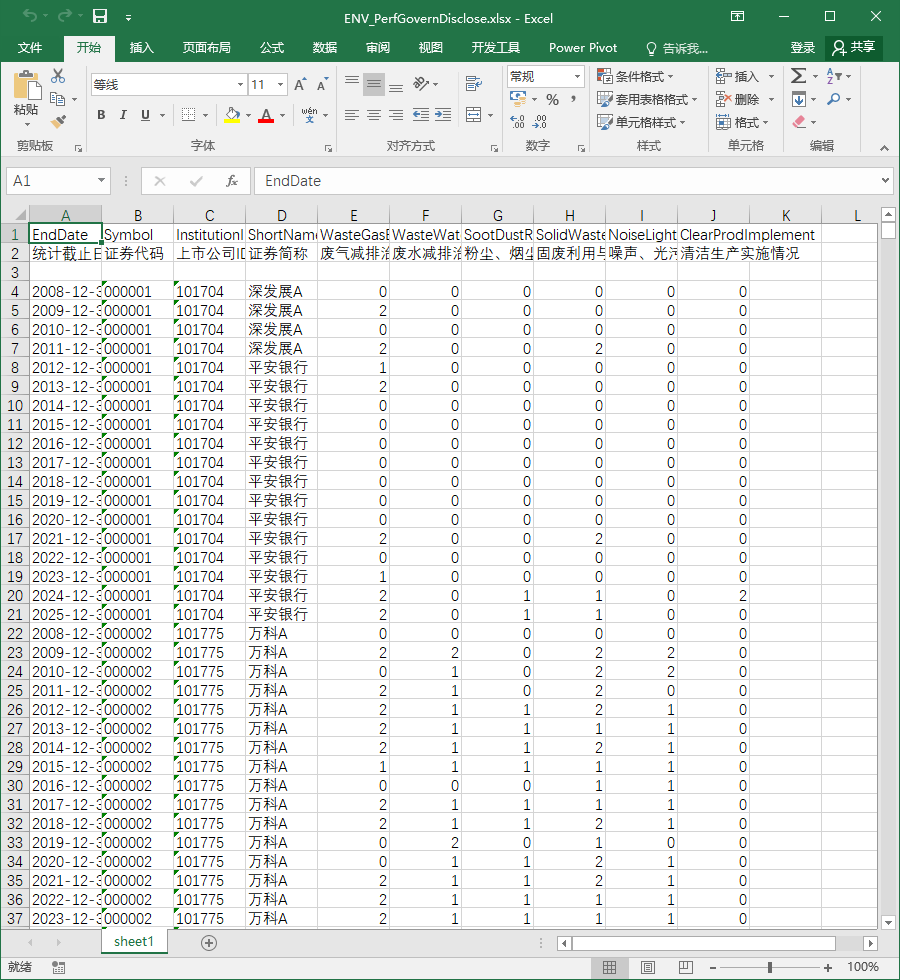The height and width of the screenshot is (980, 900).
Task: Apply the Merge and Center icon
Action: (474, 114)
